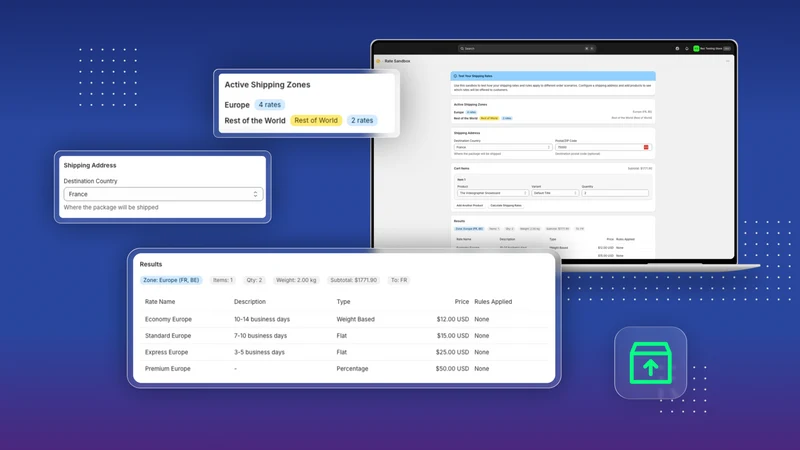The height and width of the screenshot is (450, 800).
Task: Click Shipping Address heading in the card
Action: (90, 165)
